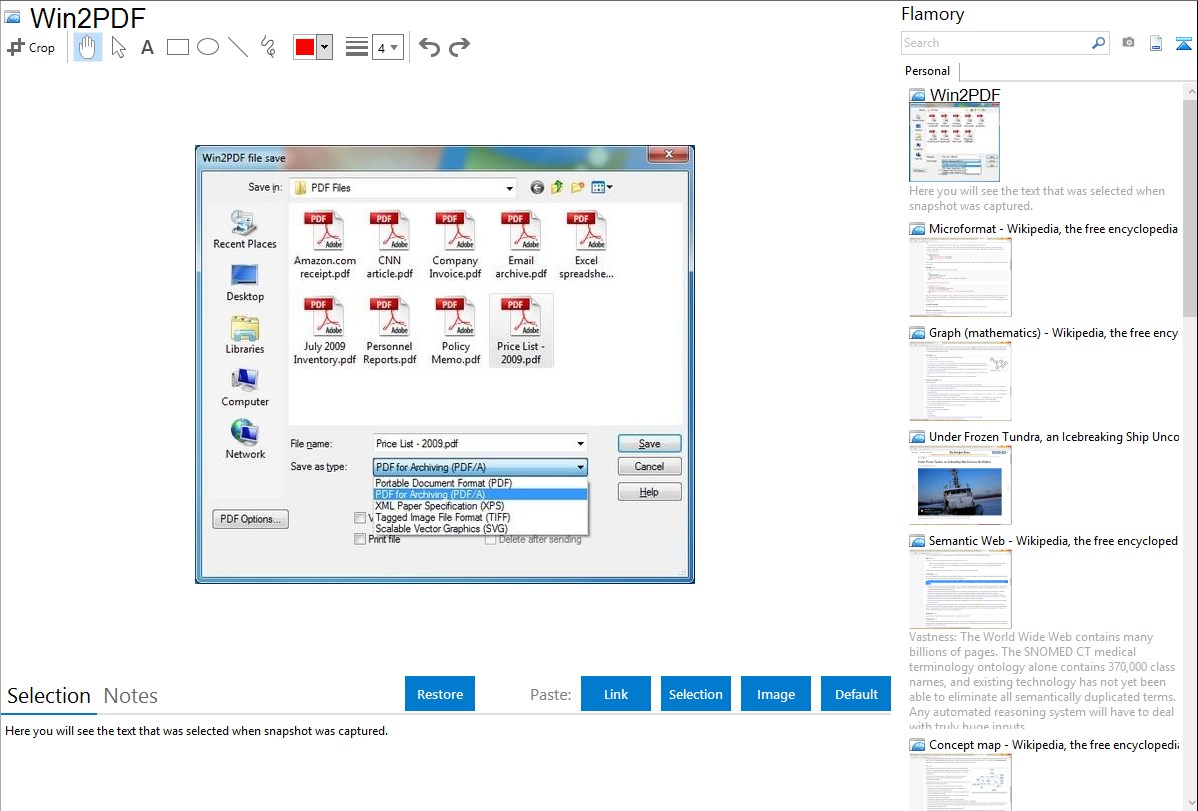Undo the last annotation
The image size is (1198, 811).
click(x=429, y=47)
